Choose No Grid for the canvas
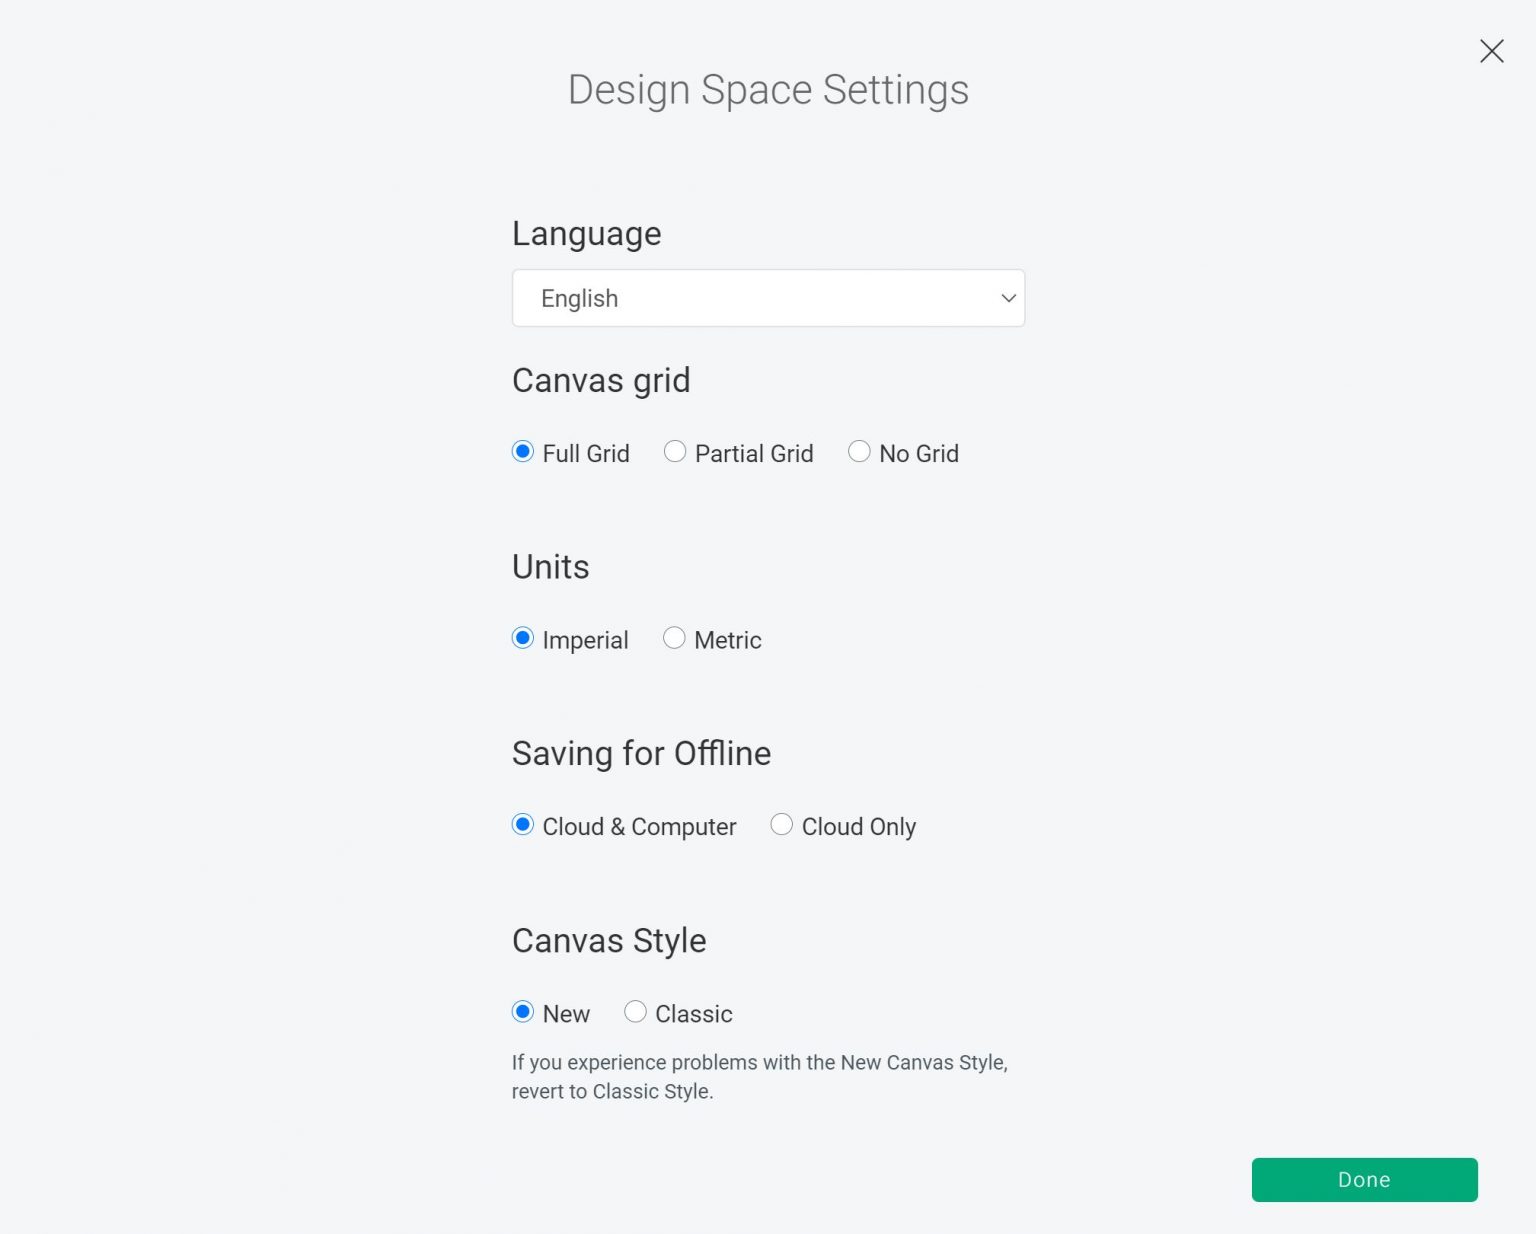Image resolution: width=1536 pixels, height=1234 pixels. (x=859, y=452)
